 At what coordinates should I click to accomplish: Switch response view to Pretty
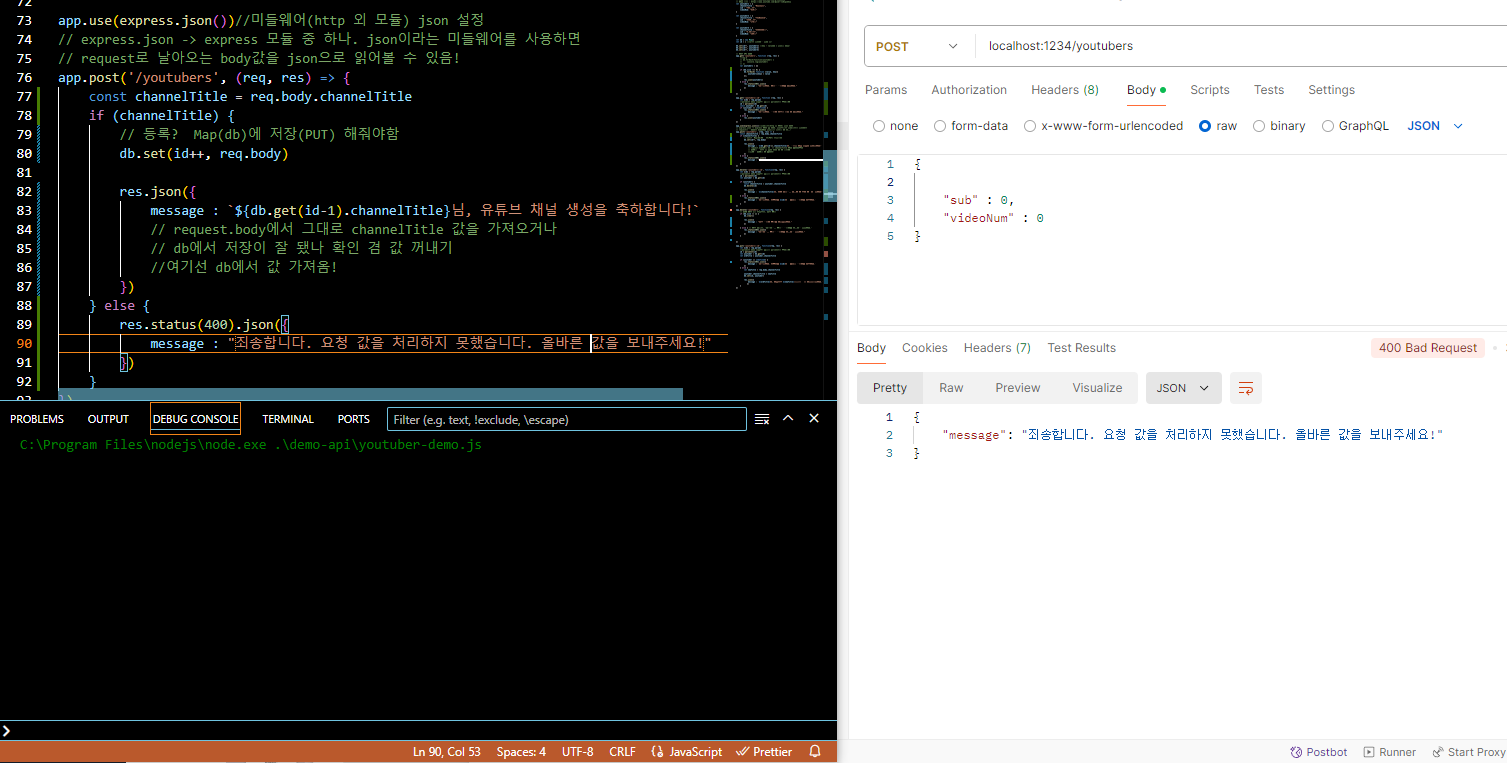click(890, 388)
